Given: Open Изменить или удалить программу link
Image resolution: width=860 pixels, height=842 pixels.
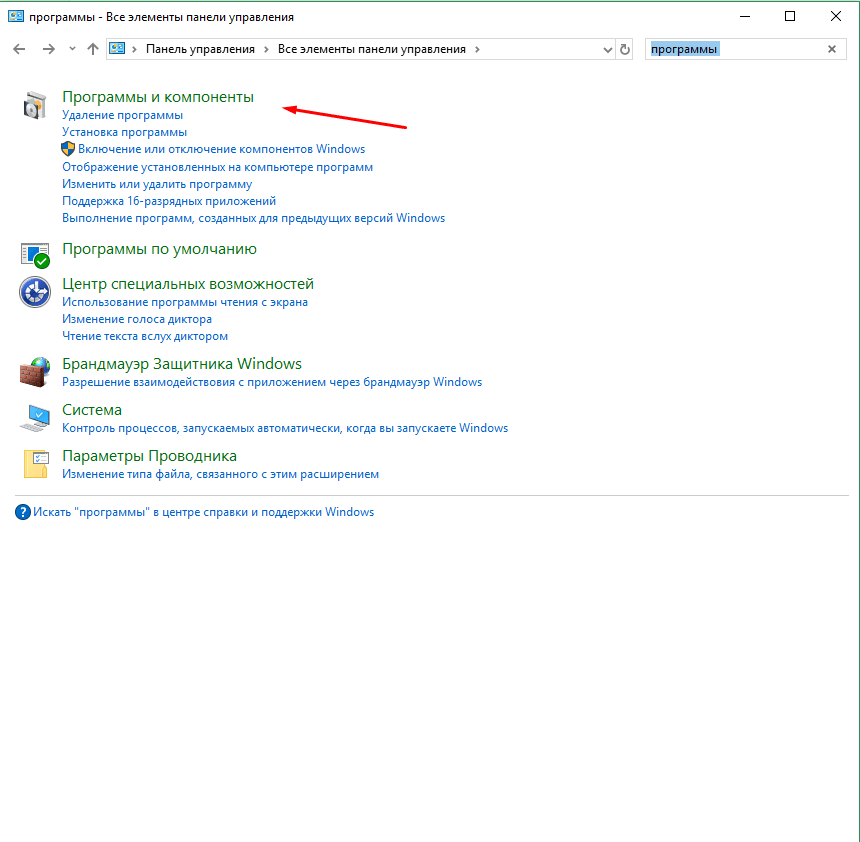Looking at the screenshot, I should (157, 184).
